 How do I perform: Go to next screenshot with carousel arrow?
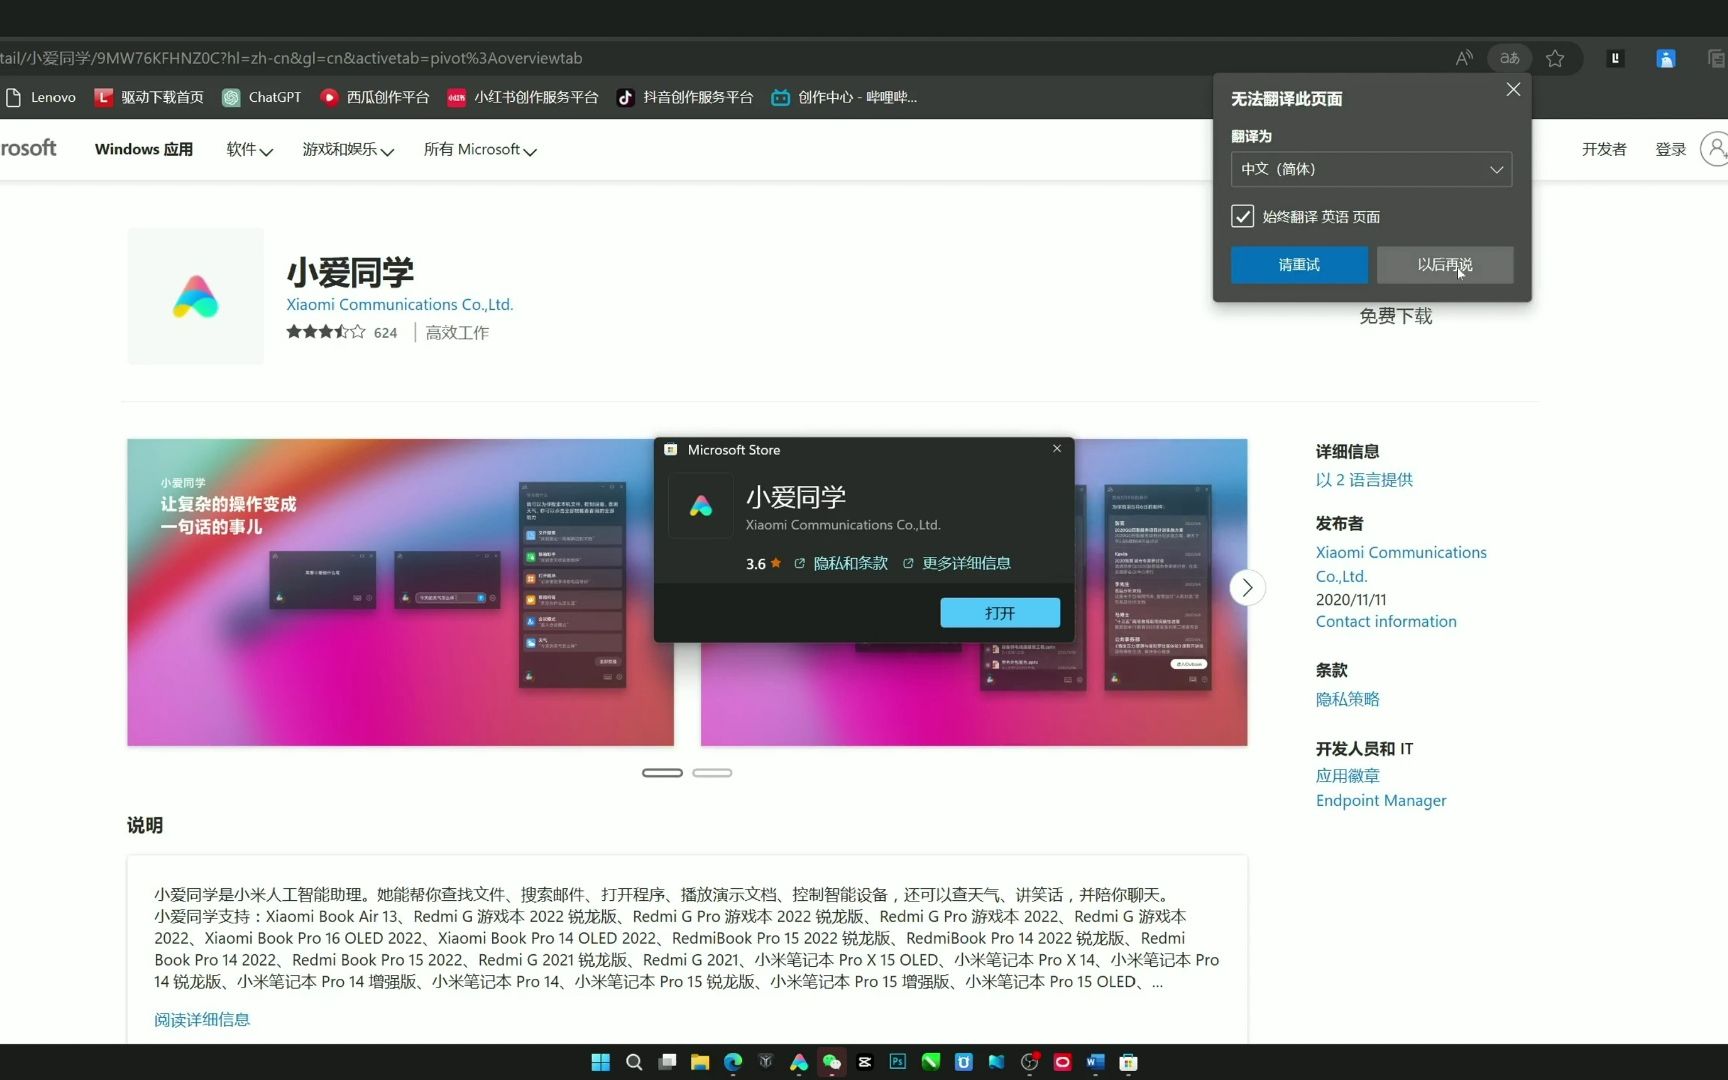(1247, 588)
